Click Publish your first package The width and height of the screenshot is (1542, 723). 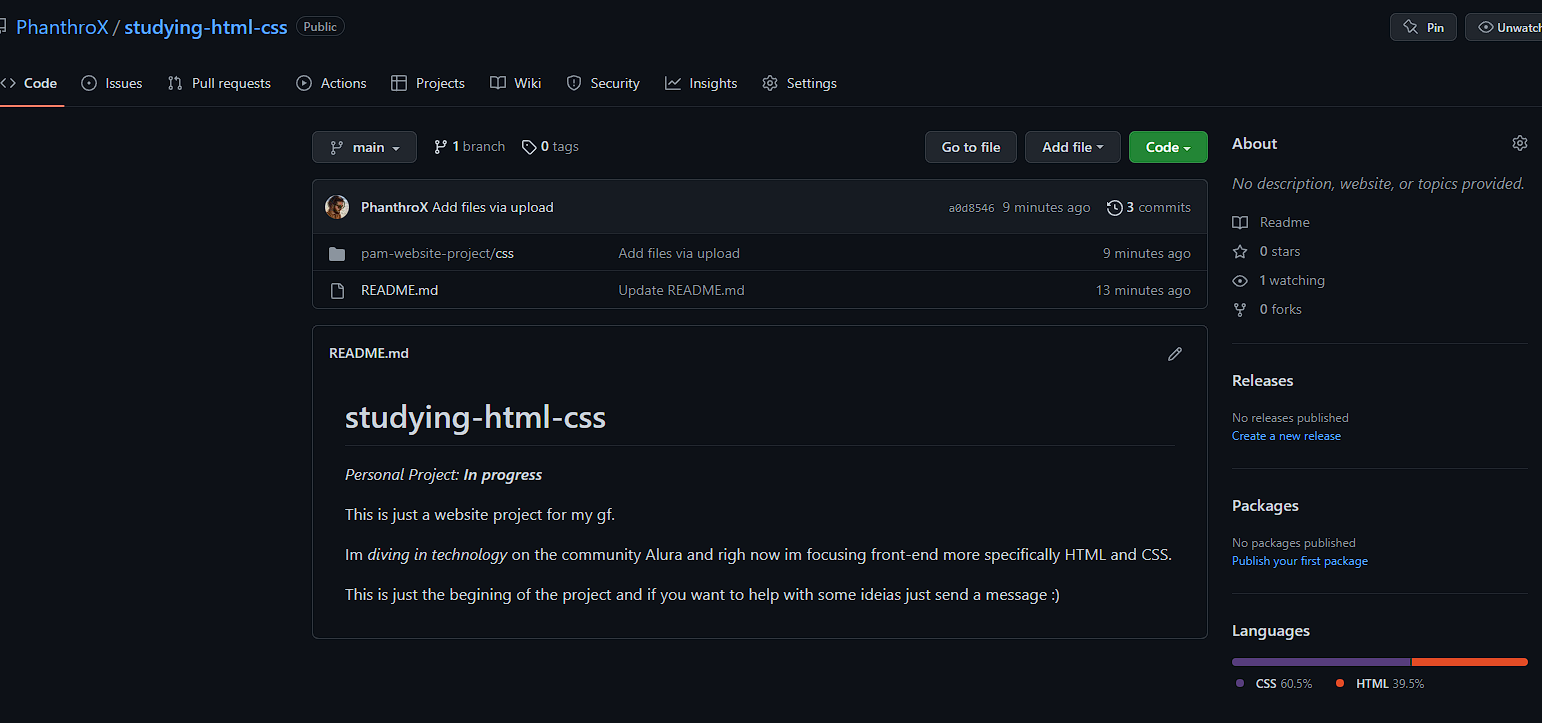tap(1300, 561)
